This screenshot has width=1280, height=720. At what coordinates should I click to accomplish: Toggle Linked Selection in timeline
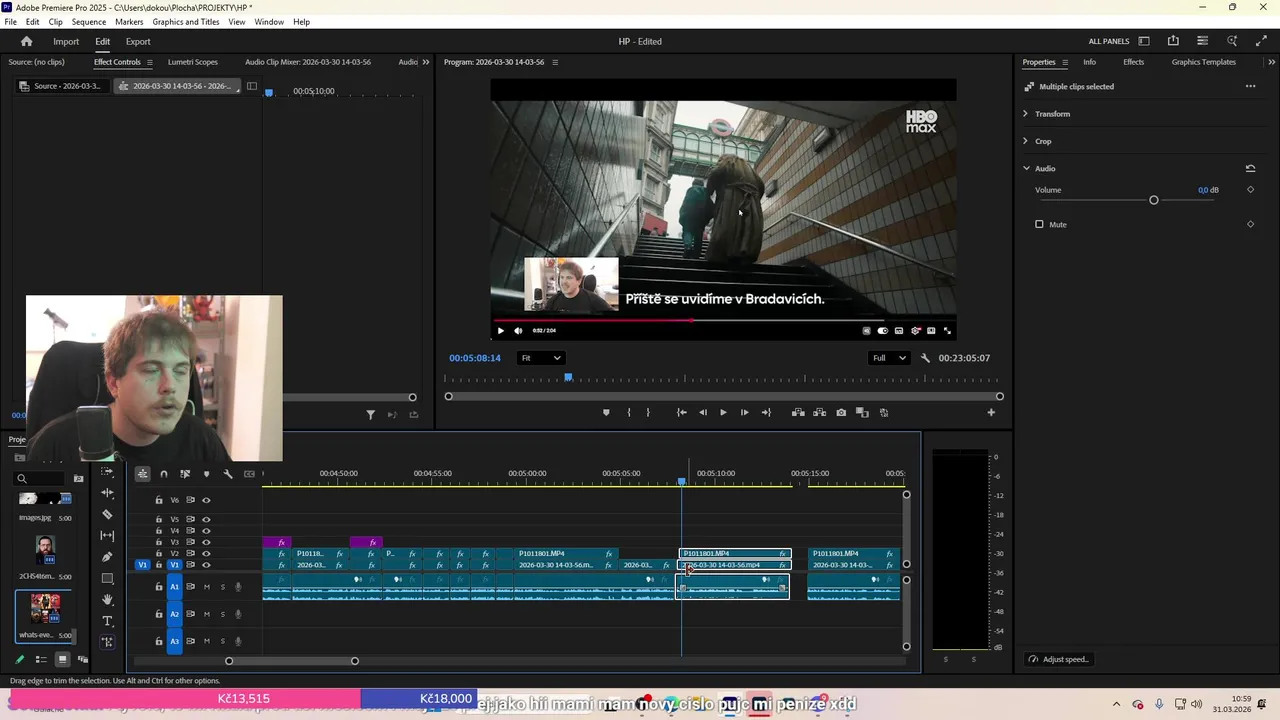pyautogui.click(x=185, y=474)
